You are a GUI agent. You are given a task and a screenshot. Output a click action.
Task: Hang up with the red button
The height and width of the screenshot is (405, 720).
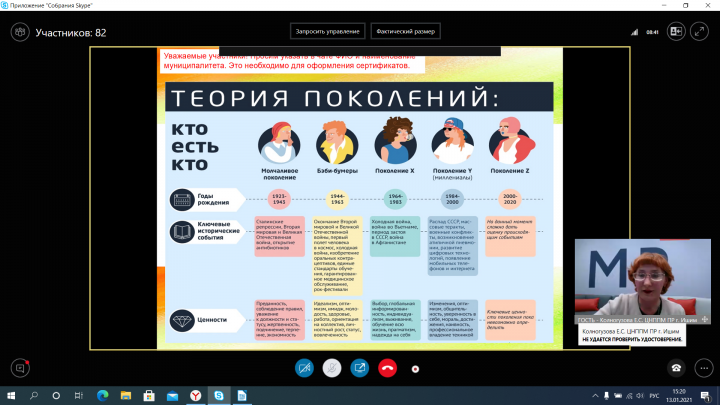(387, 368)
